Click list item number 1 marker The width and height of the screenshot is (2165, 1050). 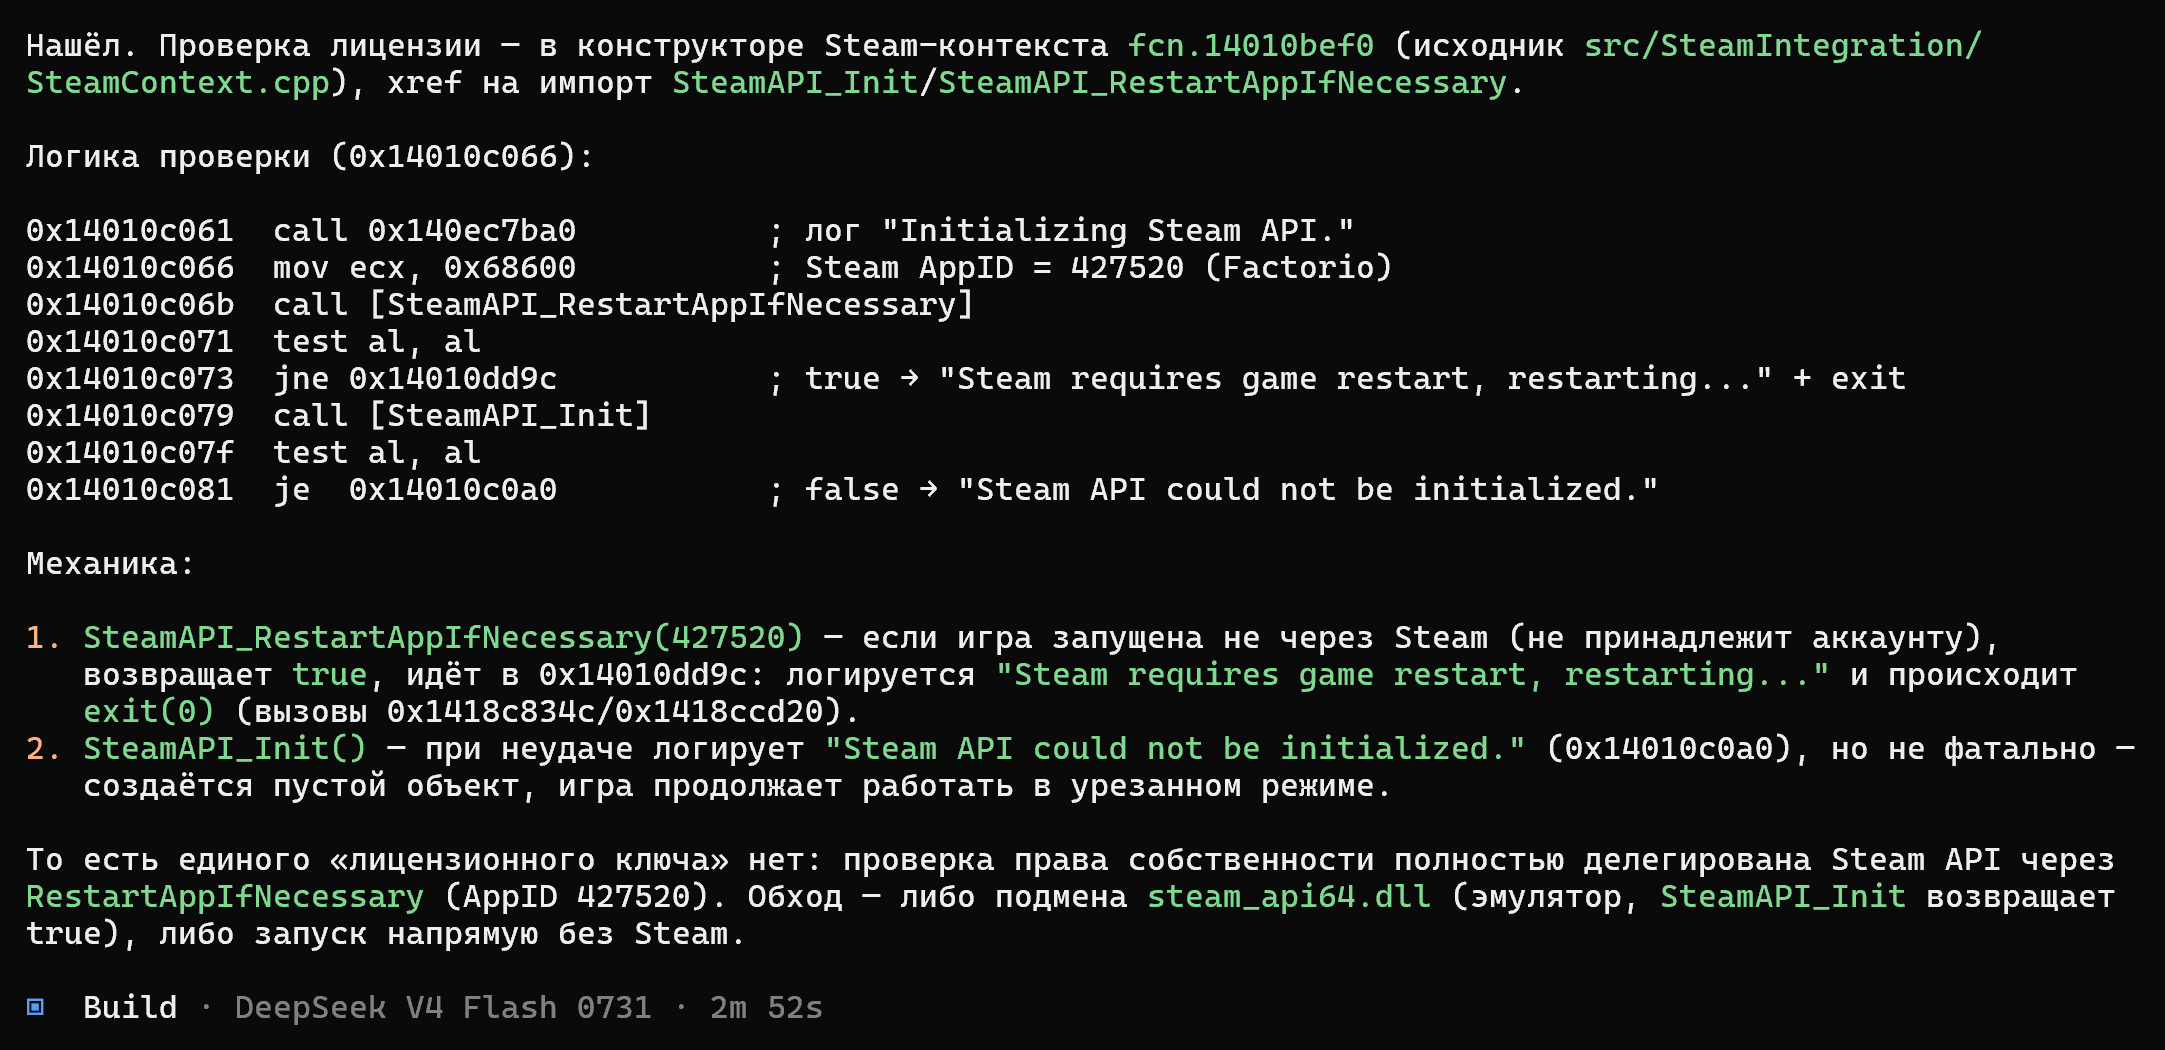click(43, 637)
